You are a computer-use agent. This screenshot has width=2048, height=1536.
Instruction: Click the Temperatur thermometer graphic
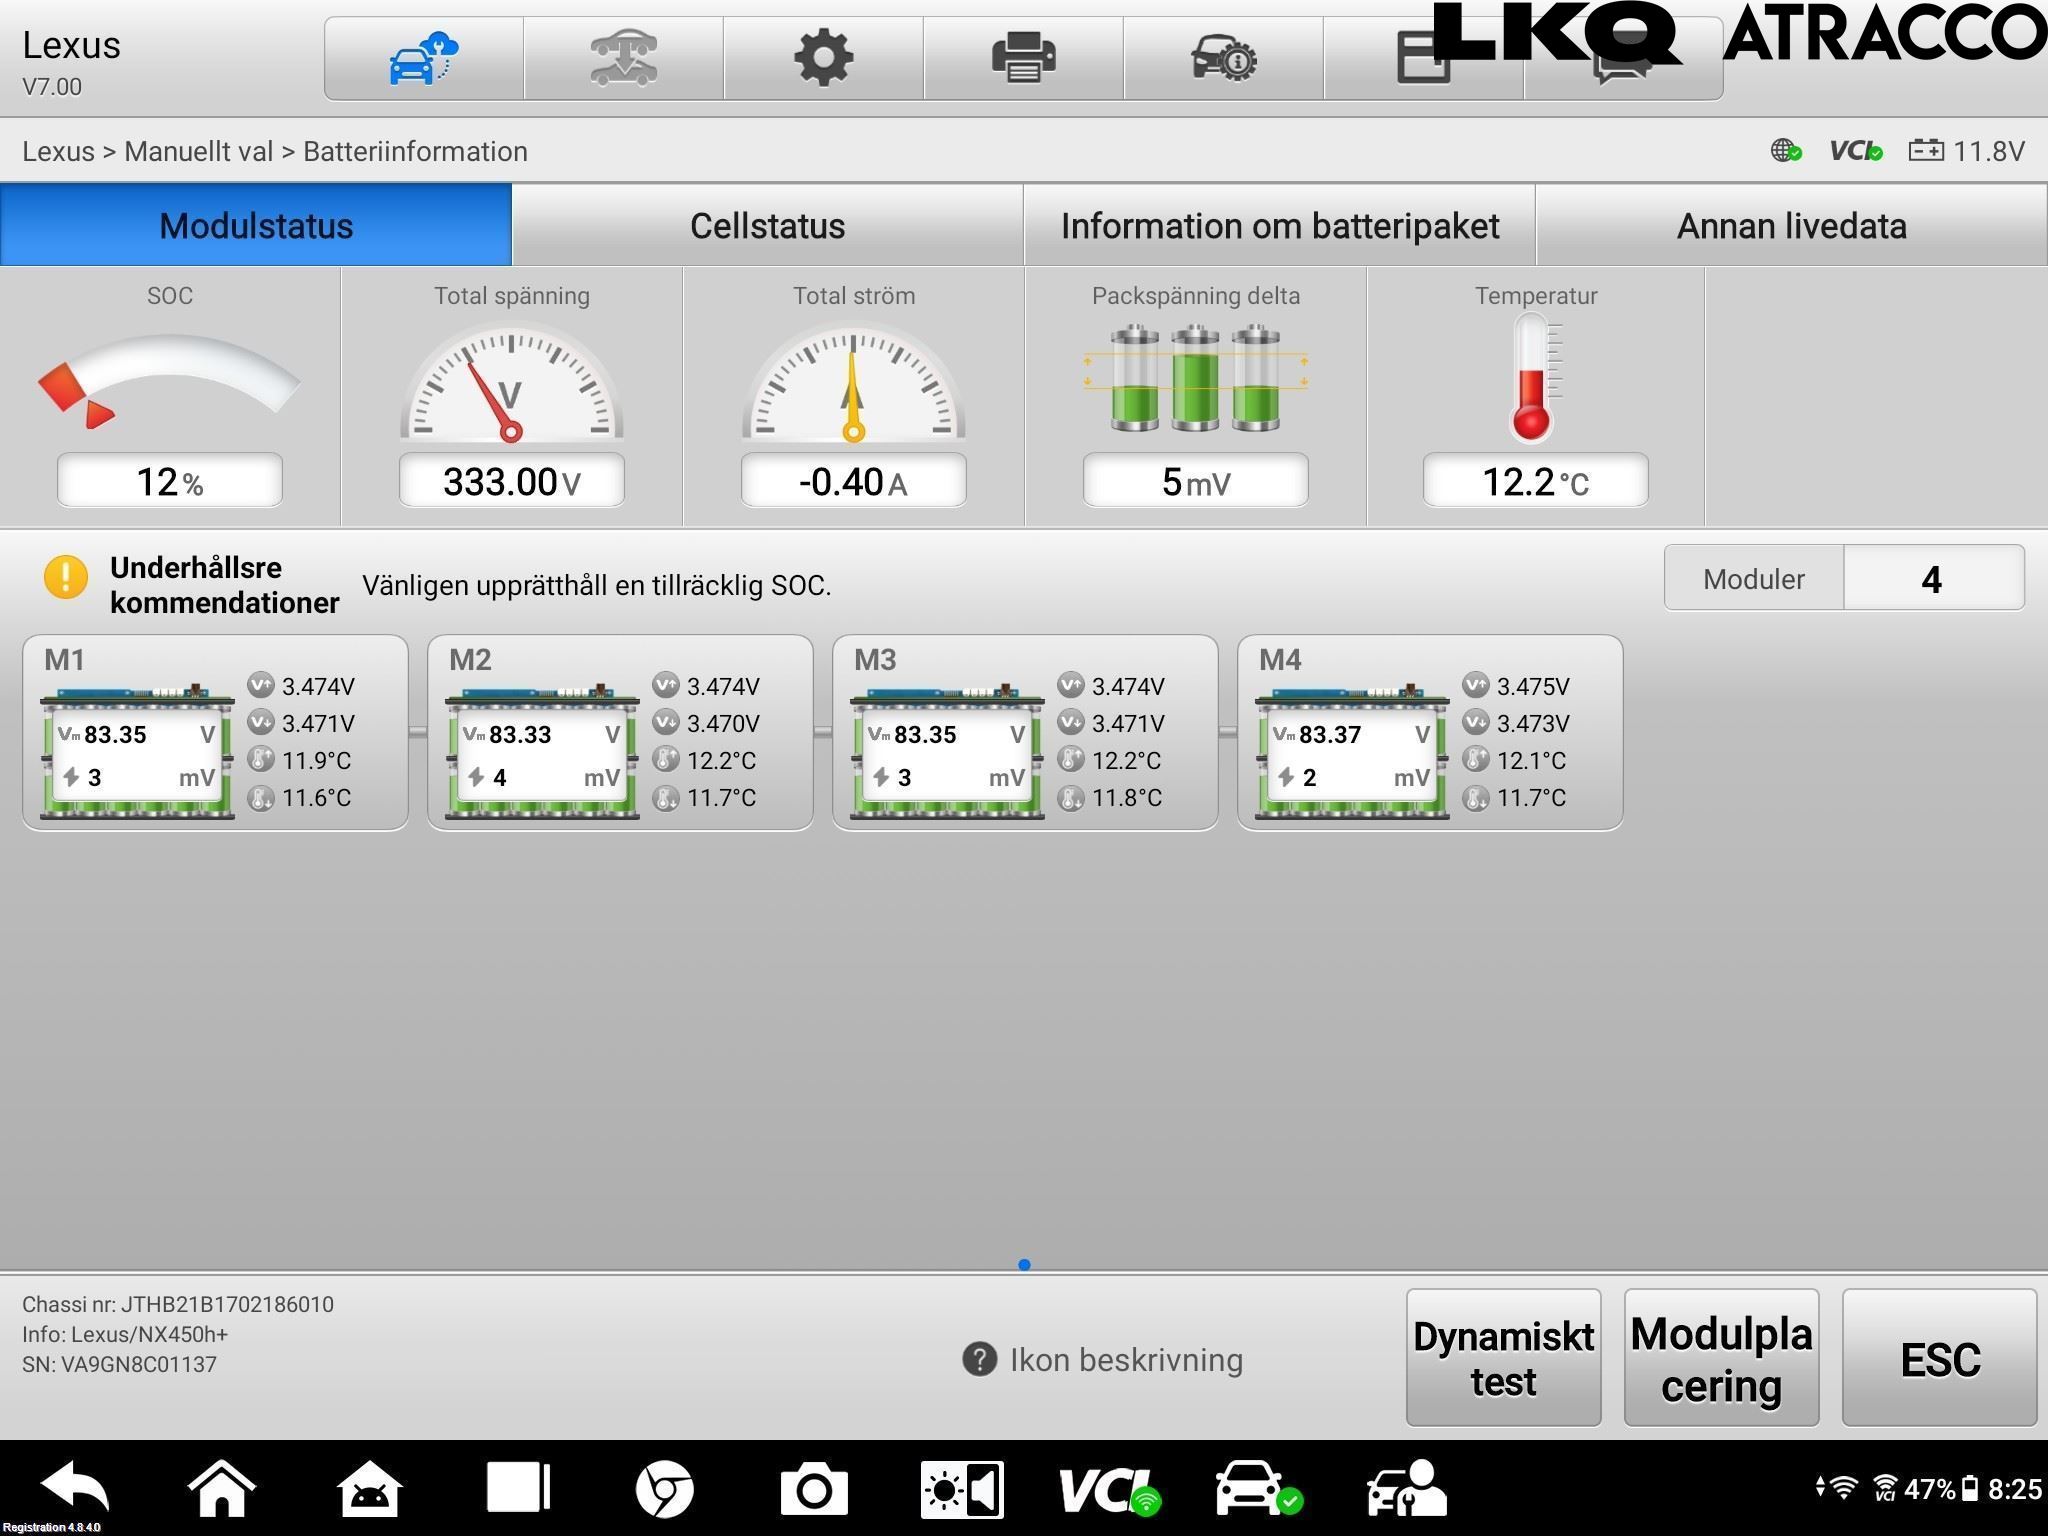pos(1535,378)
